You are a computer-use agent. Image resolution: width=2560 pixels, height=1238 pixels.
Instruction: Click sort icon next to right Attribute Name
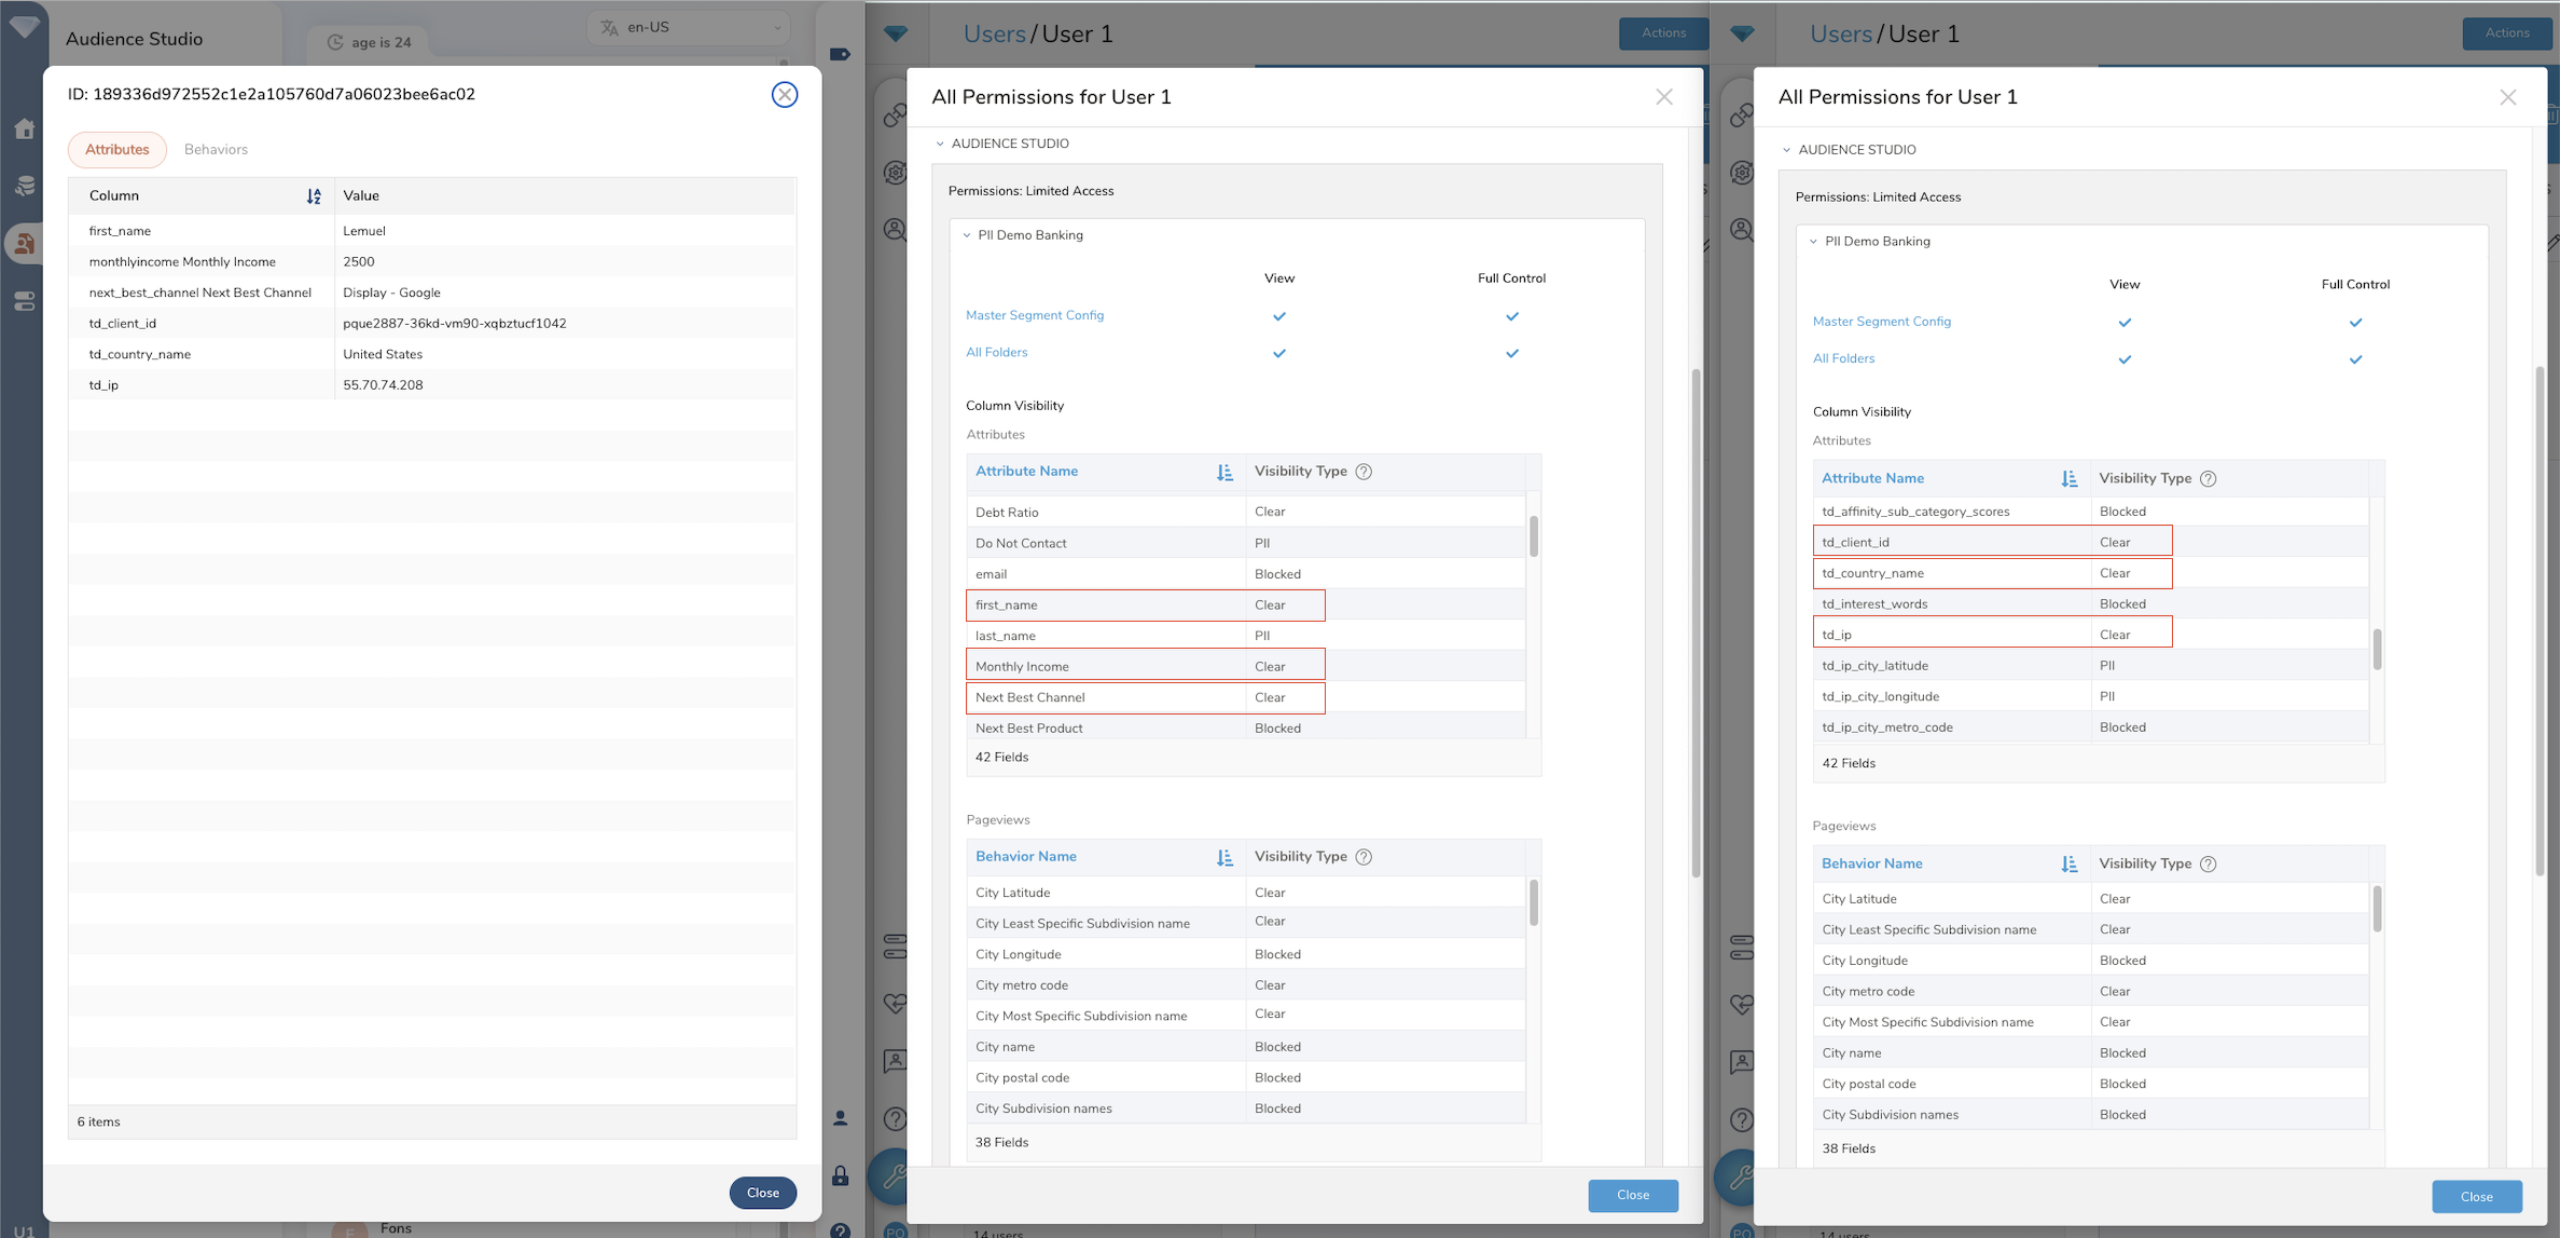click(2069, 479)
